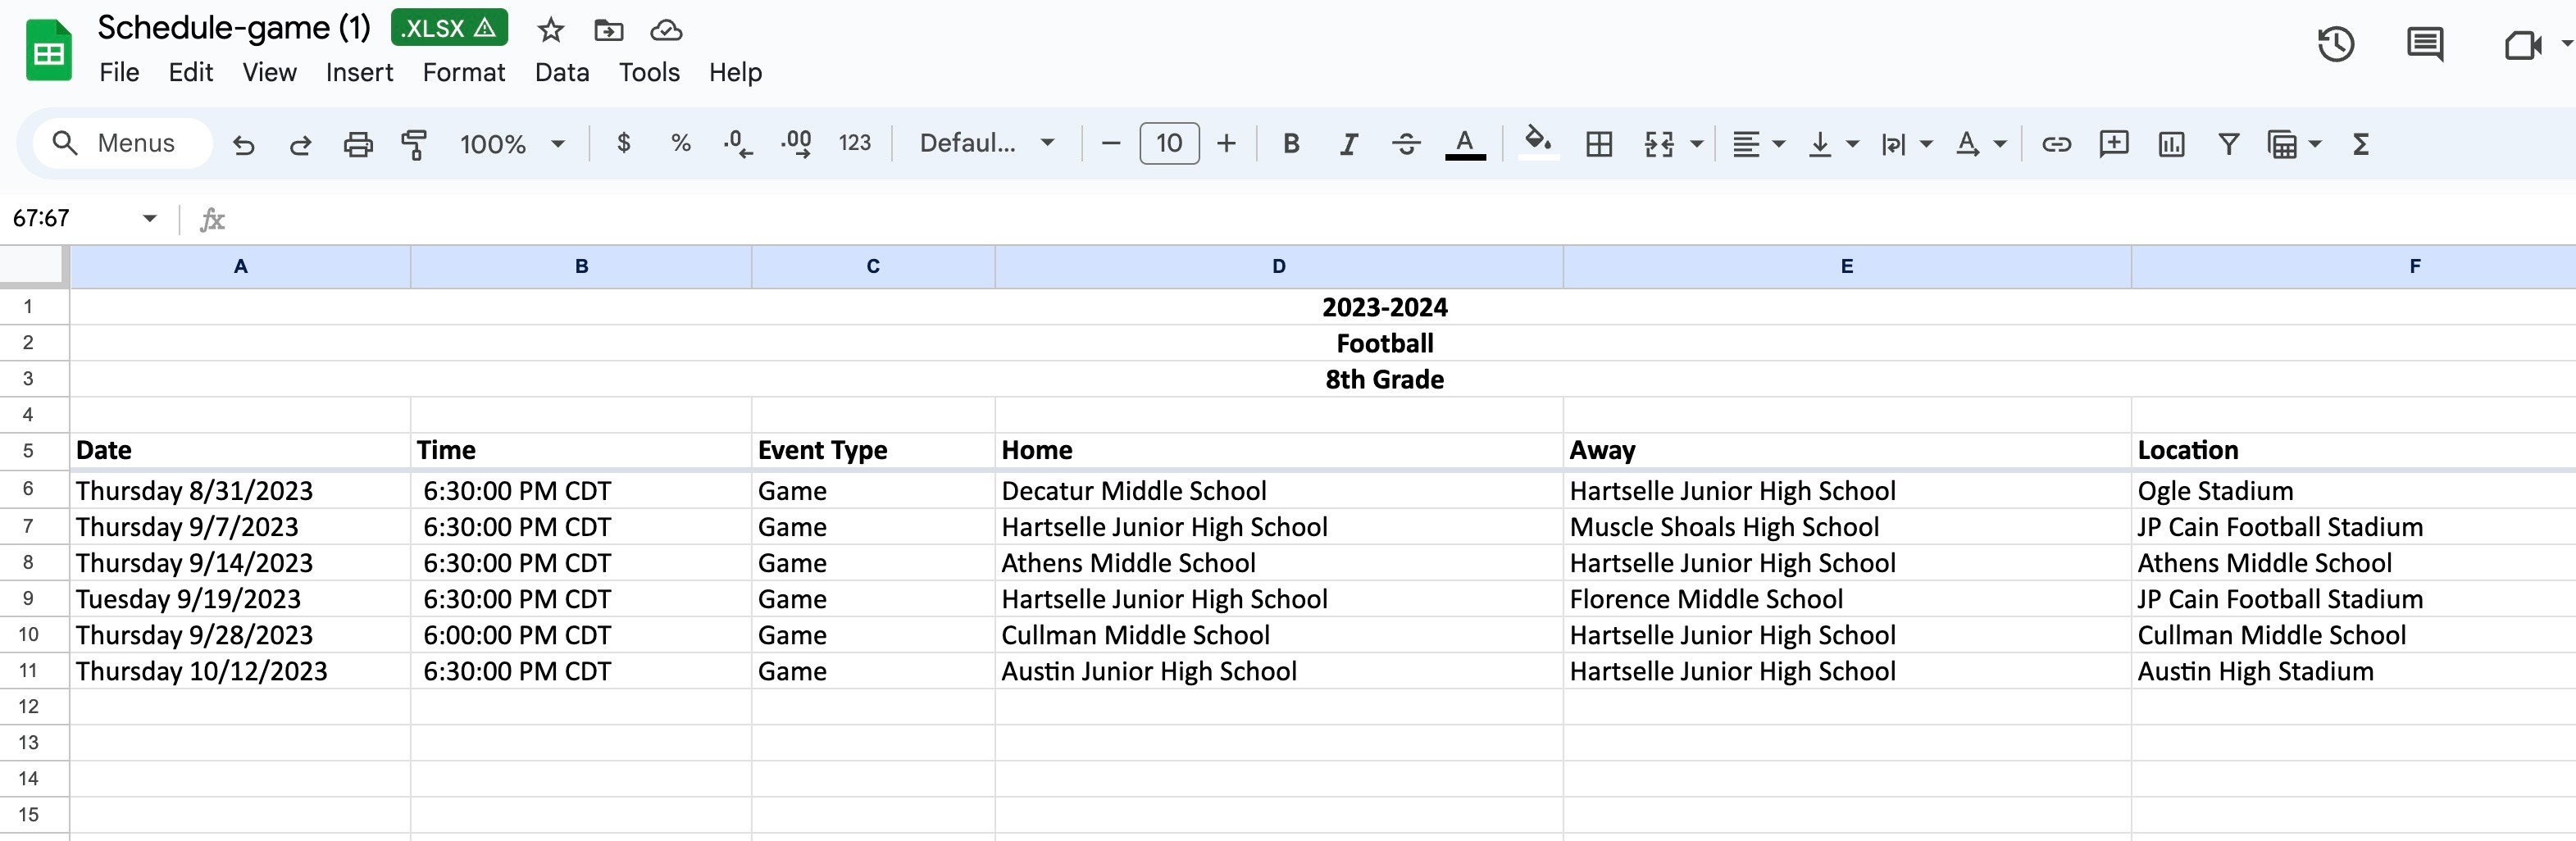Open the fill color picker
The height and width of the screenshot is (841, 2576).
point(1537,142)
